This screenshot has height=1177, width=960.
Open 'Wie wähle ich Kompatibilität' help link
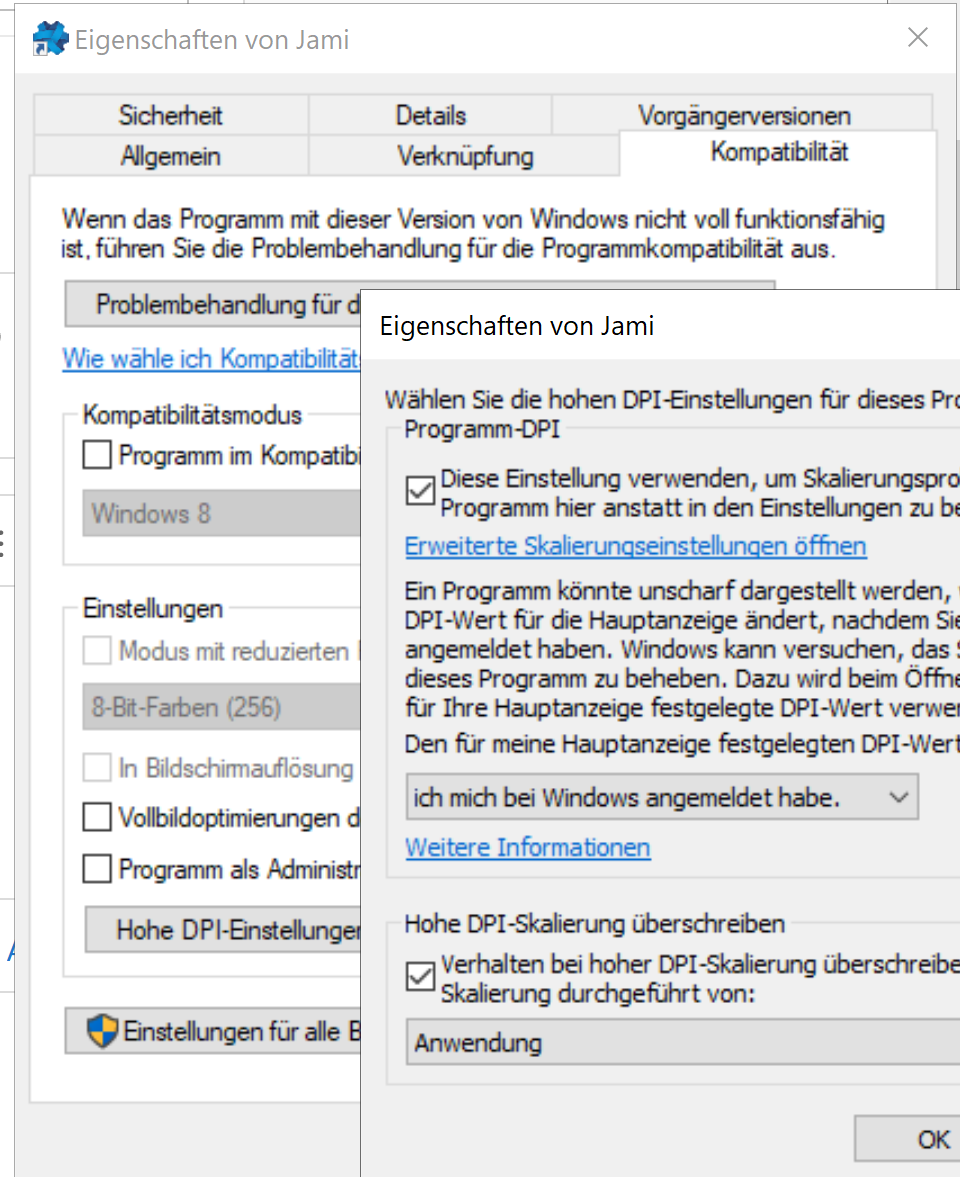click(x=211, y=358)
